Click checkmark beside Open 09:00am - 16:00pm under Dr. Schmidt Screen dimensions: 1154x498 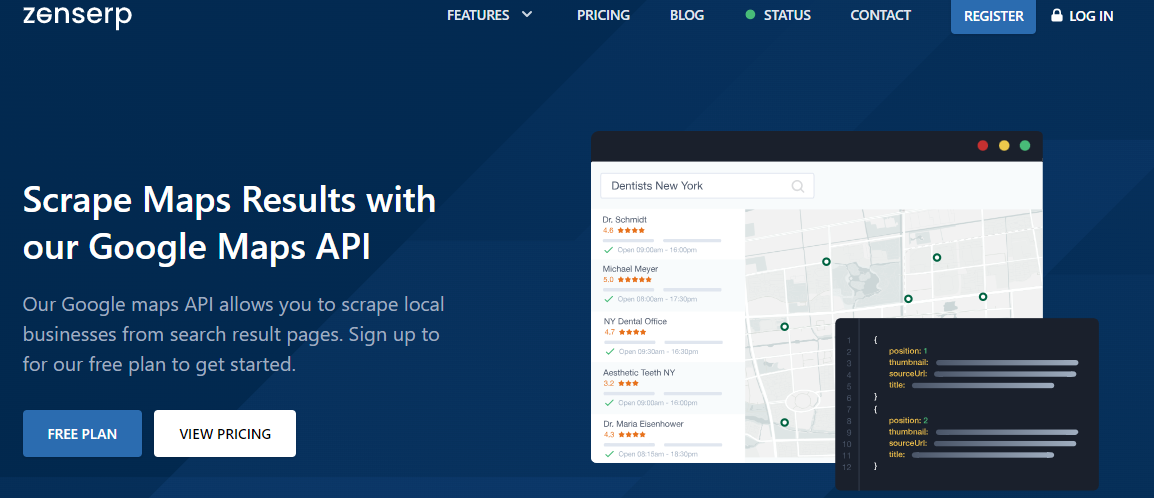609,250
